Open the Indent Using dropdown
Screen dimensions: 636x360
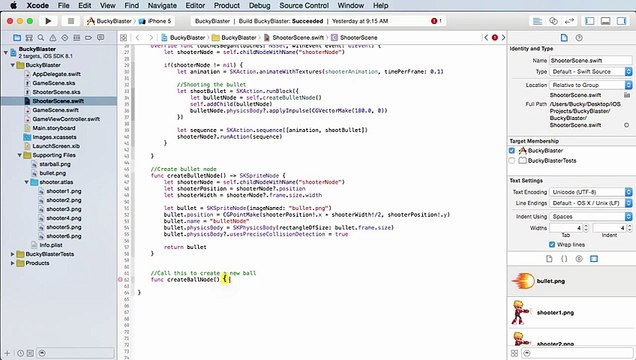coord(591,216)
